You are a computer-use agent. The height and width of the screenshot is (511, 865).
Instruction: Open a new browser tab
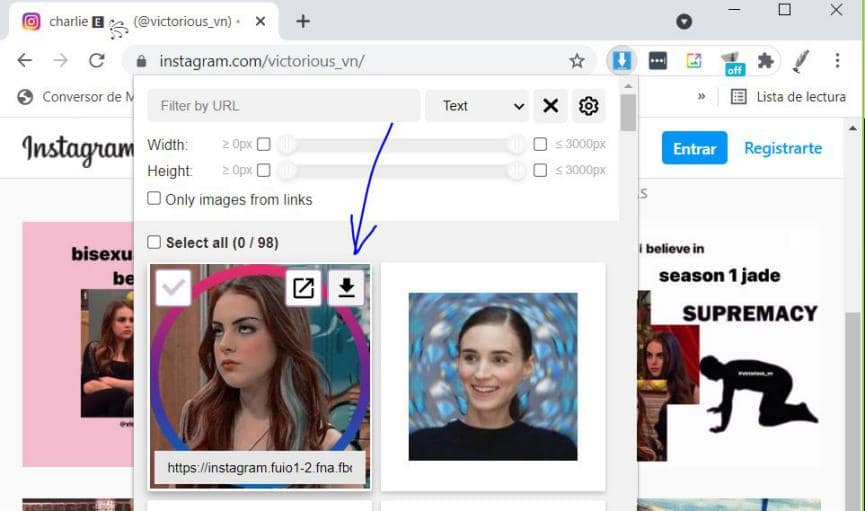coord(303,22)
